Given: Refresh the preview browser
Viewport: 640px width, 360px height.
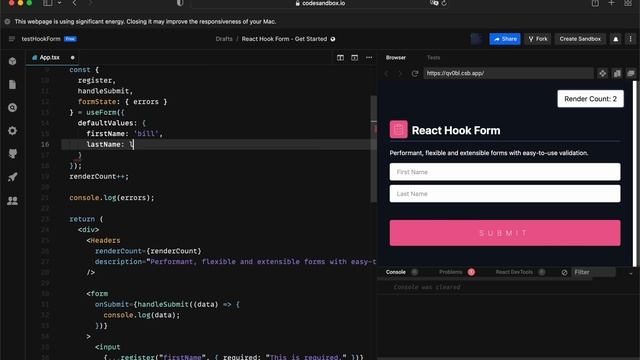Looking at the screenshot, I should coord(415,73).
